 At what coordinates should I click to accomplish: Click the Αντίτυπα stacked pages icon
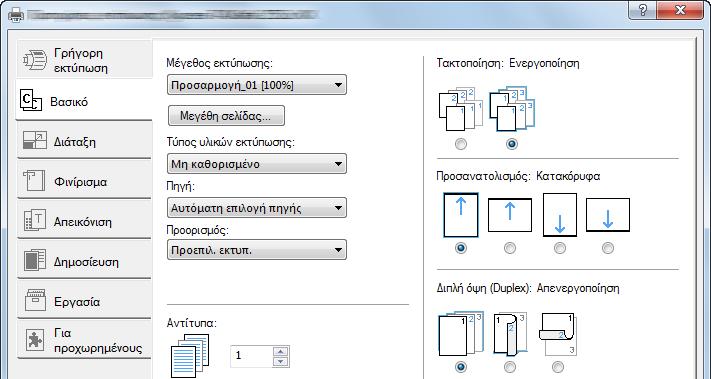[190, 356]
